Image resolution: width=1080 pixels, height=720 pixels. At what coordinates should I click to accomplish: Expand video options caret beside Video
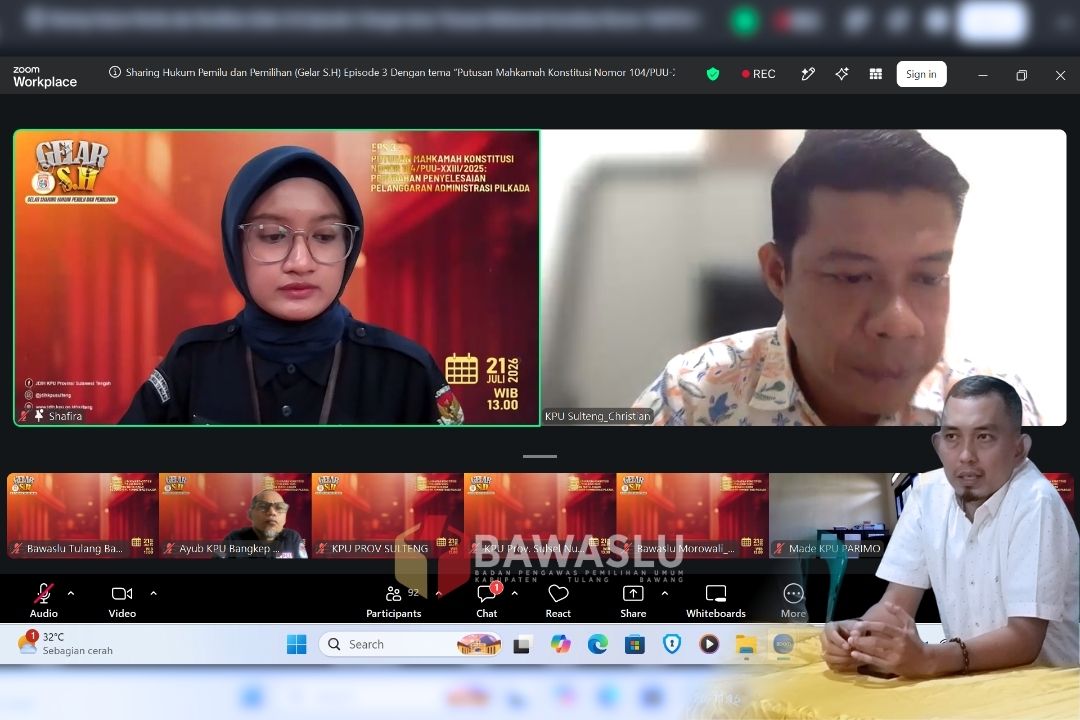click(x=153, y=593)
